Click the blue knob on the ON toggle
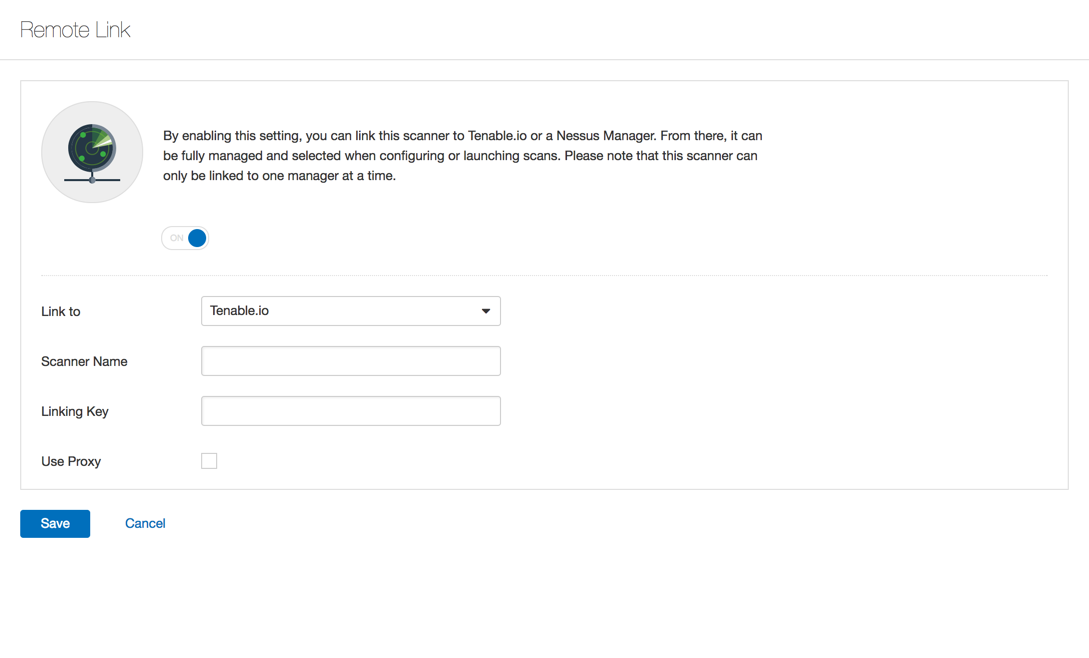 (197, 238)
